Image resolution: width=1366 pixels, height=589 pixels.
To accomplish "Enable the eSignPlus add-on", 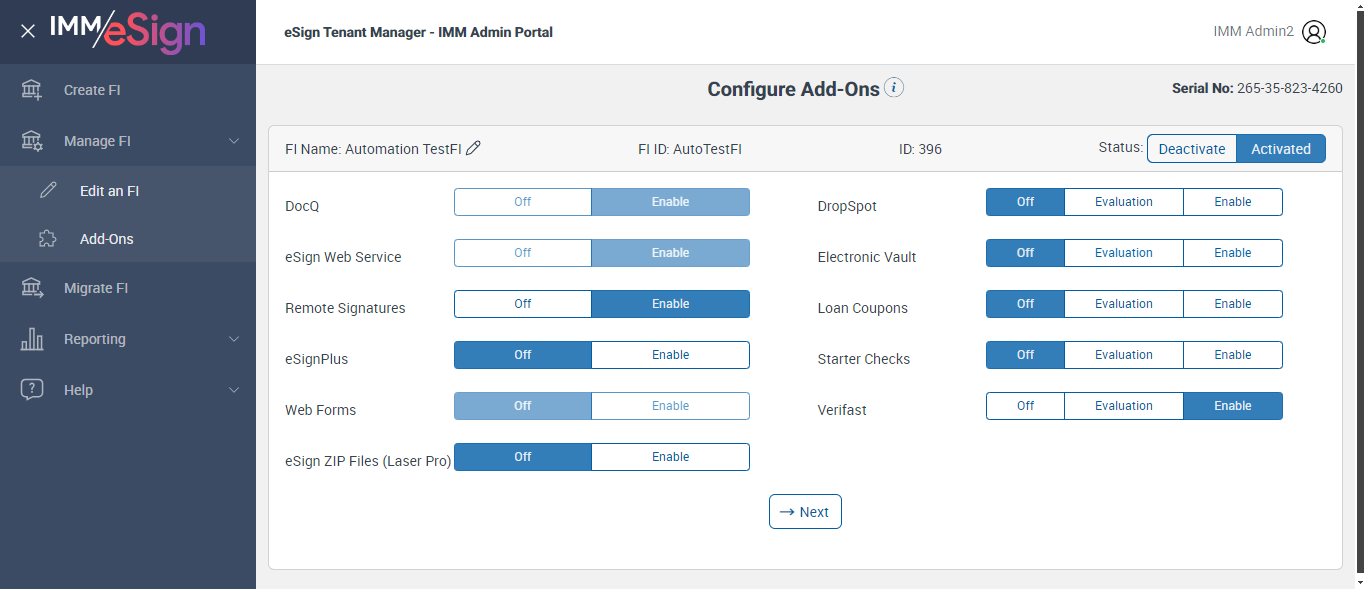I will [670, 355].
